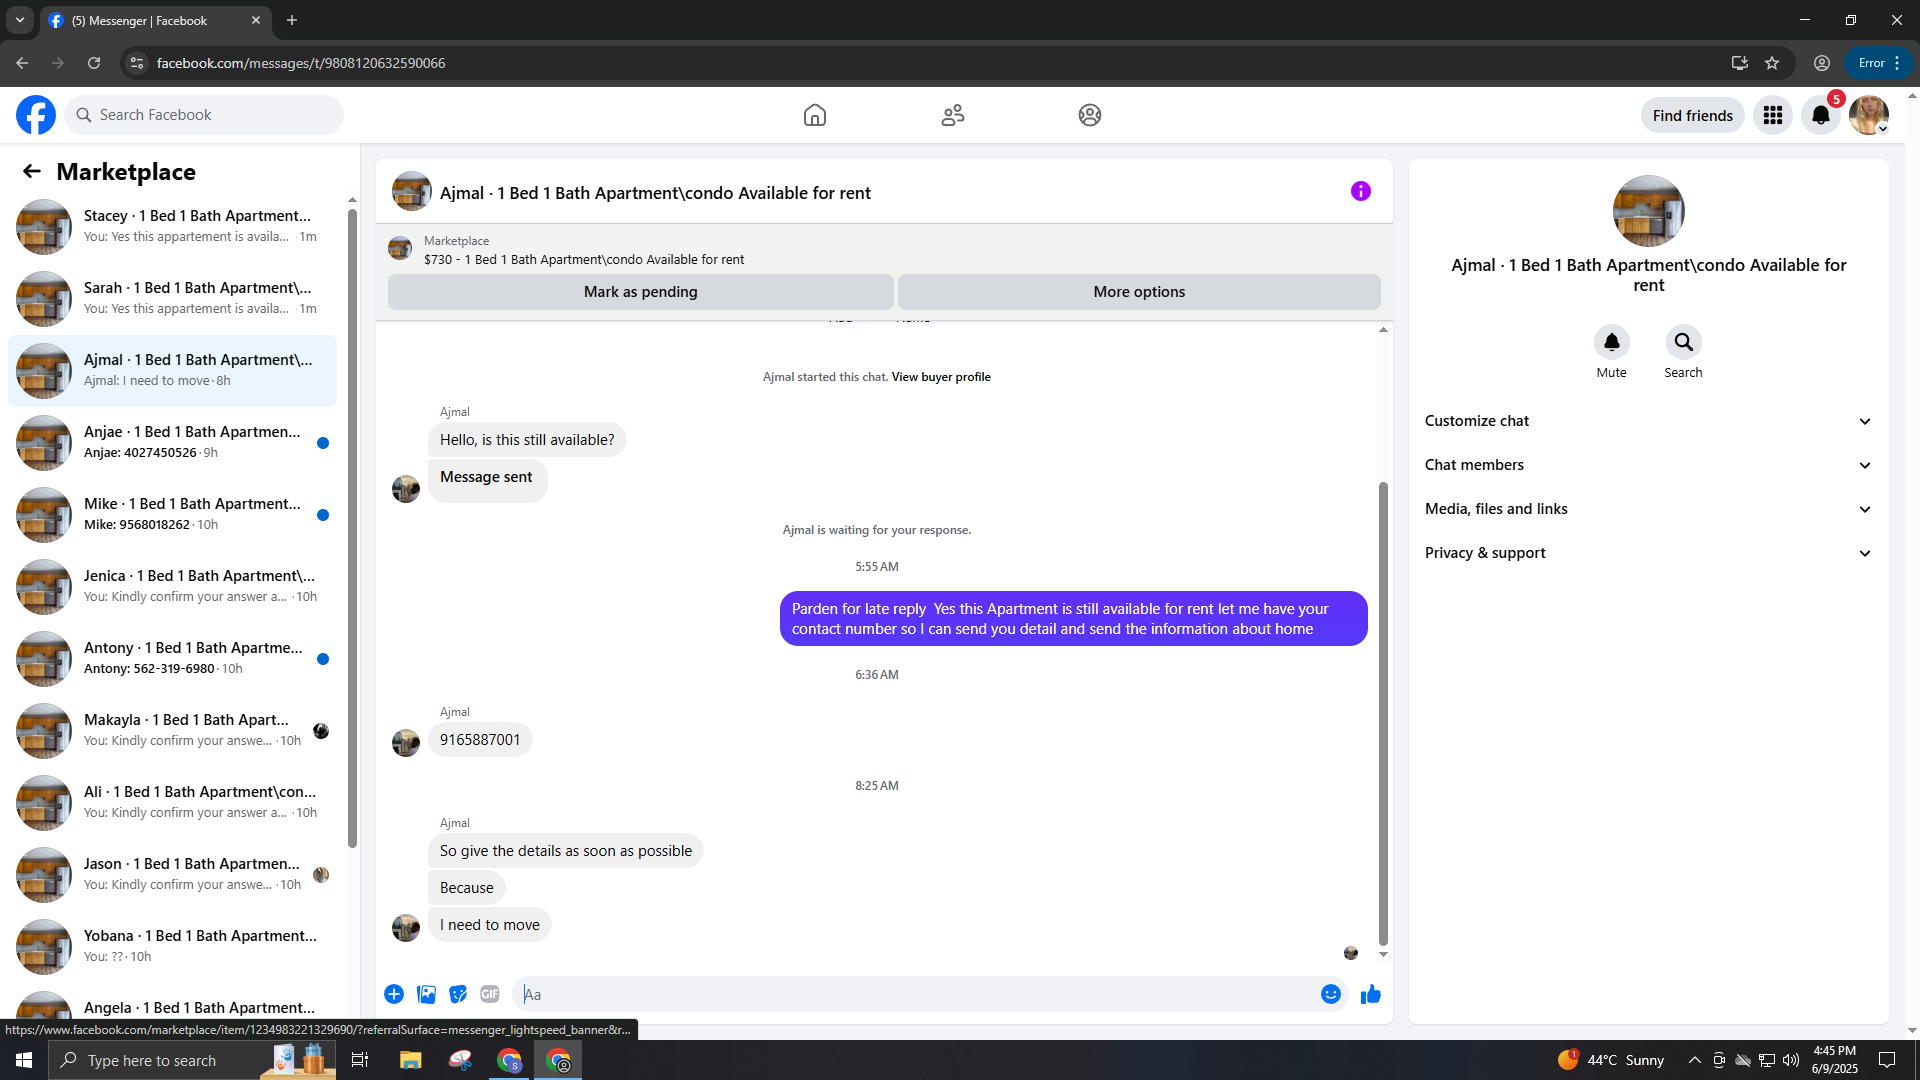This screenshot has width=1920, height=1080.
Task: Search in conversation magnifier icon
Action: (x=1684, y=342)
